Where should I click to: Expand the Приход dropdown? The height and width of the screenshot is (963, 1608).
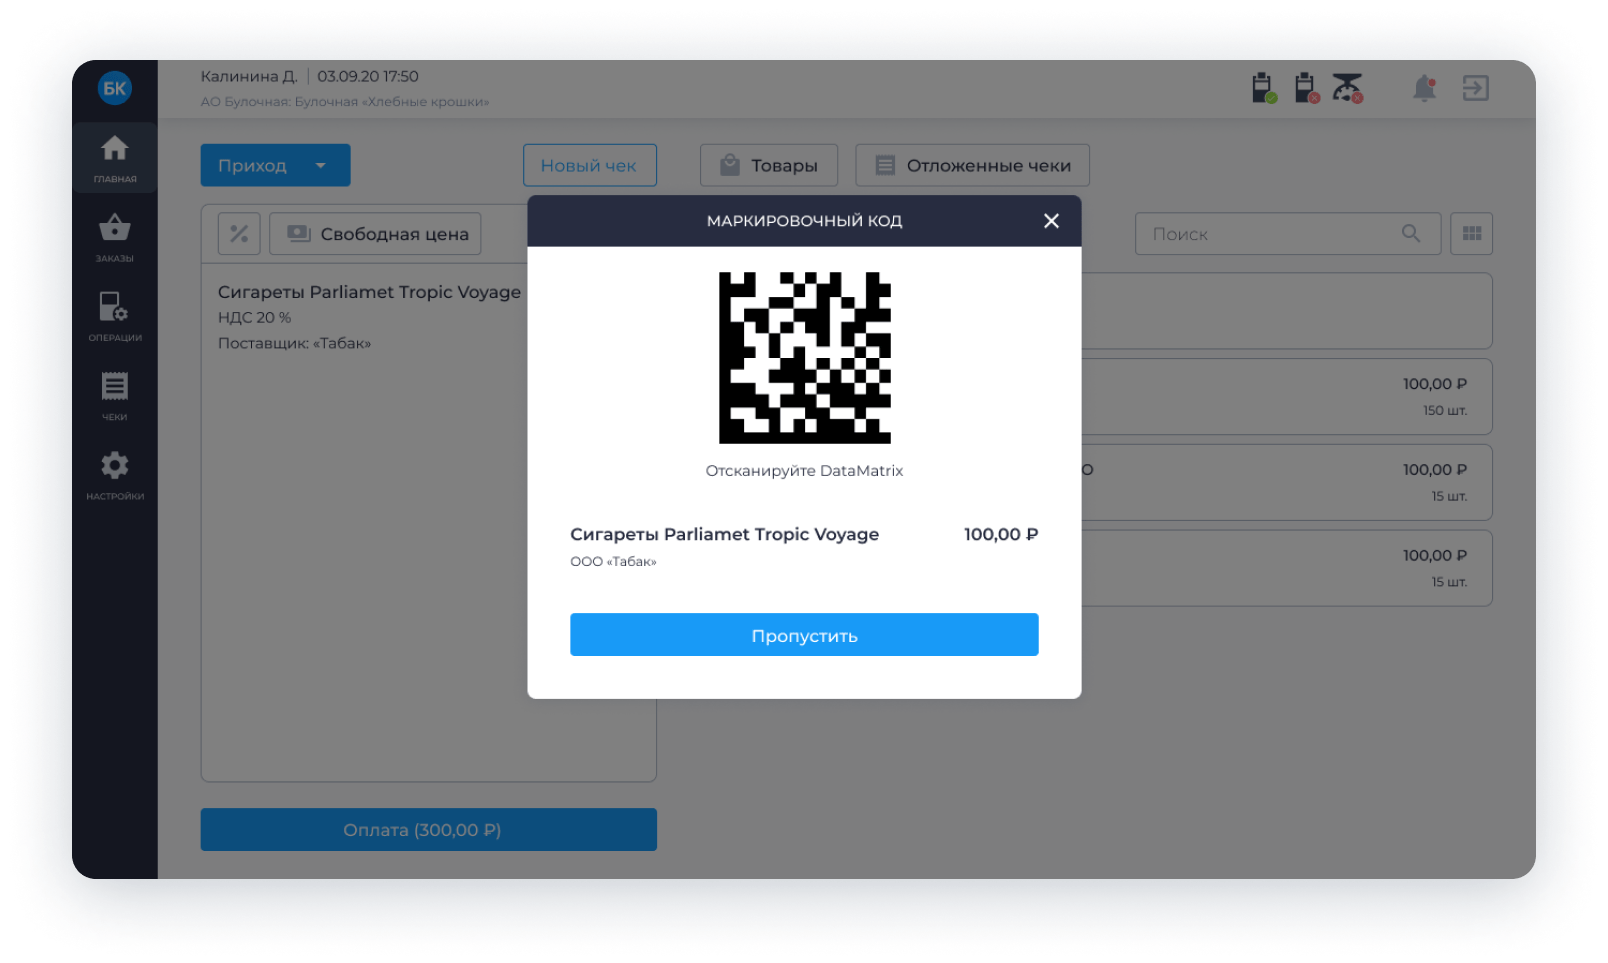(x=275, y=165)
